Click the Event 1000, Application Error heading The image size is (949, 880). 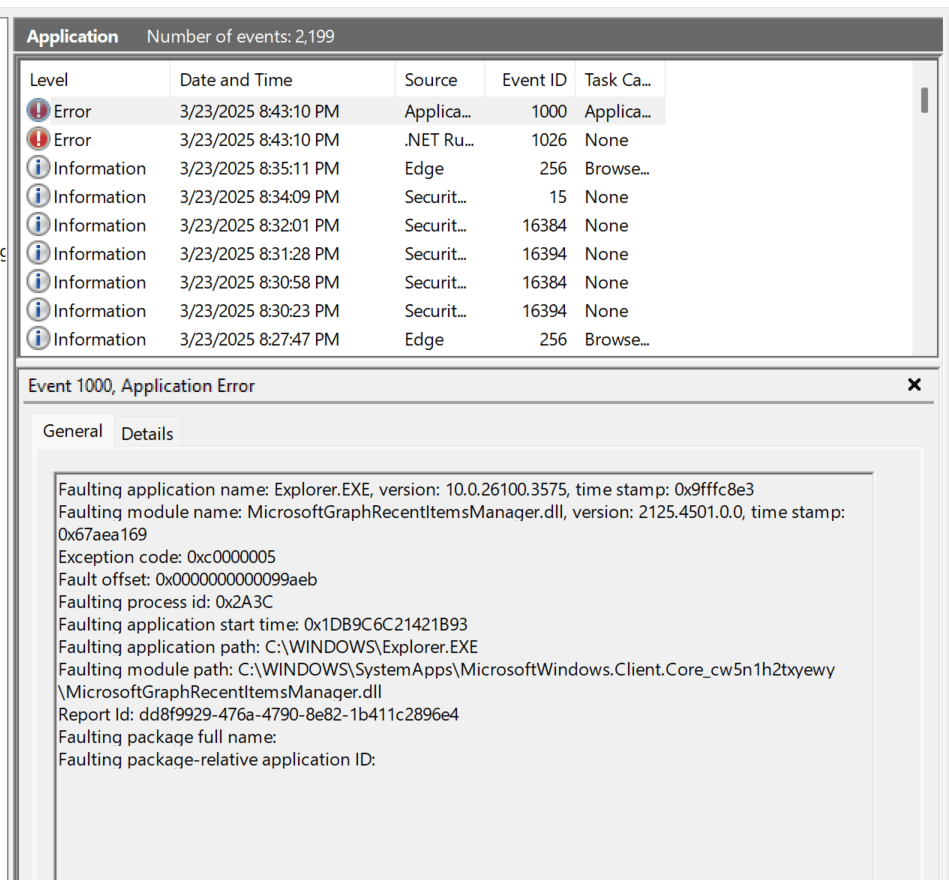(141, 386)
